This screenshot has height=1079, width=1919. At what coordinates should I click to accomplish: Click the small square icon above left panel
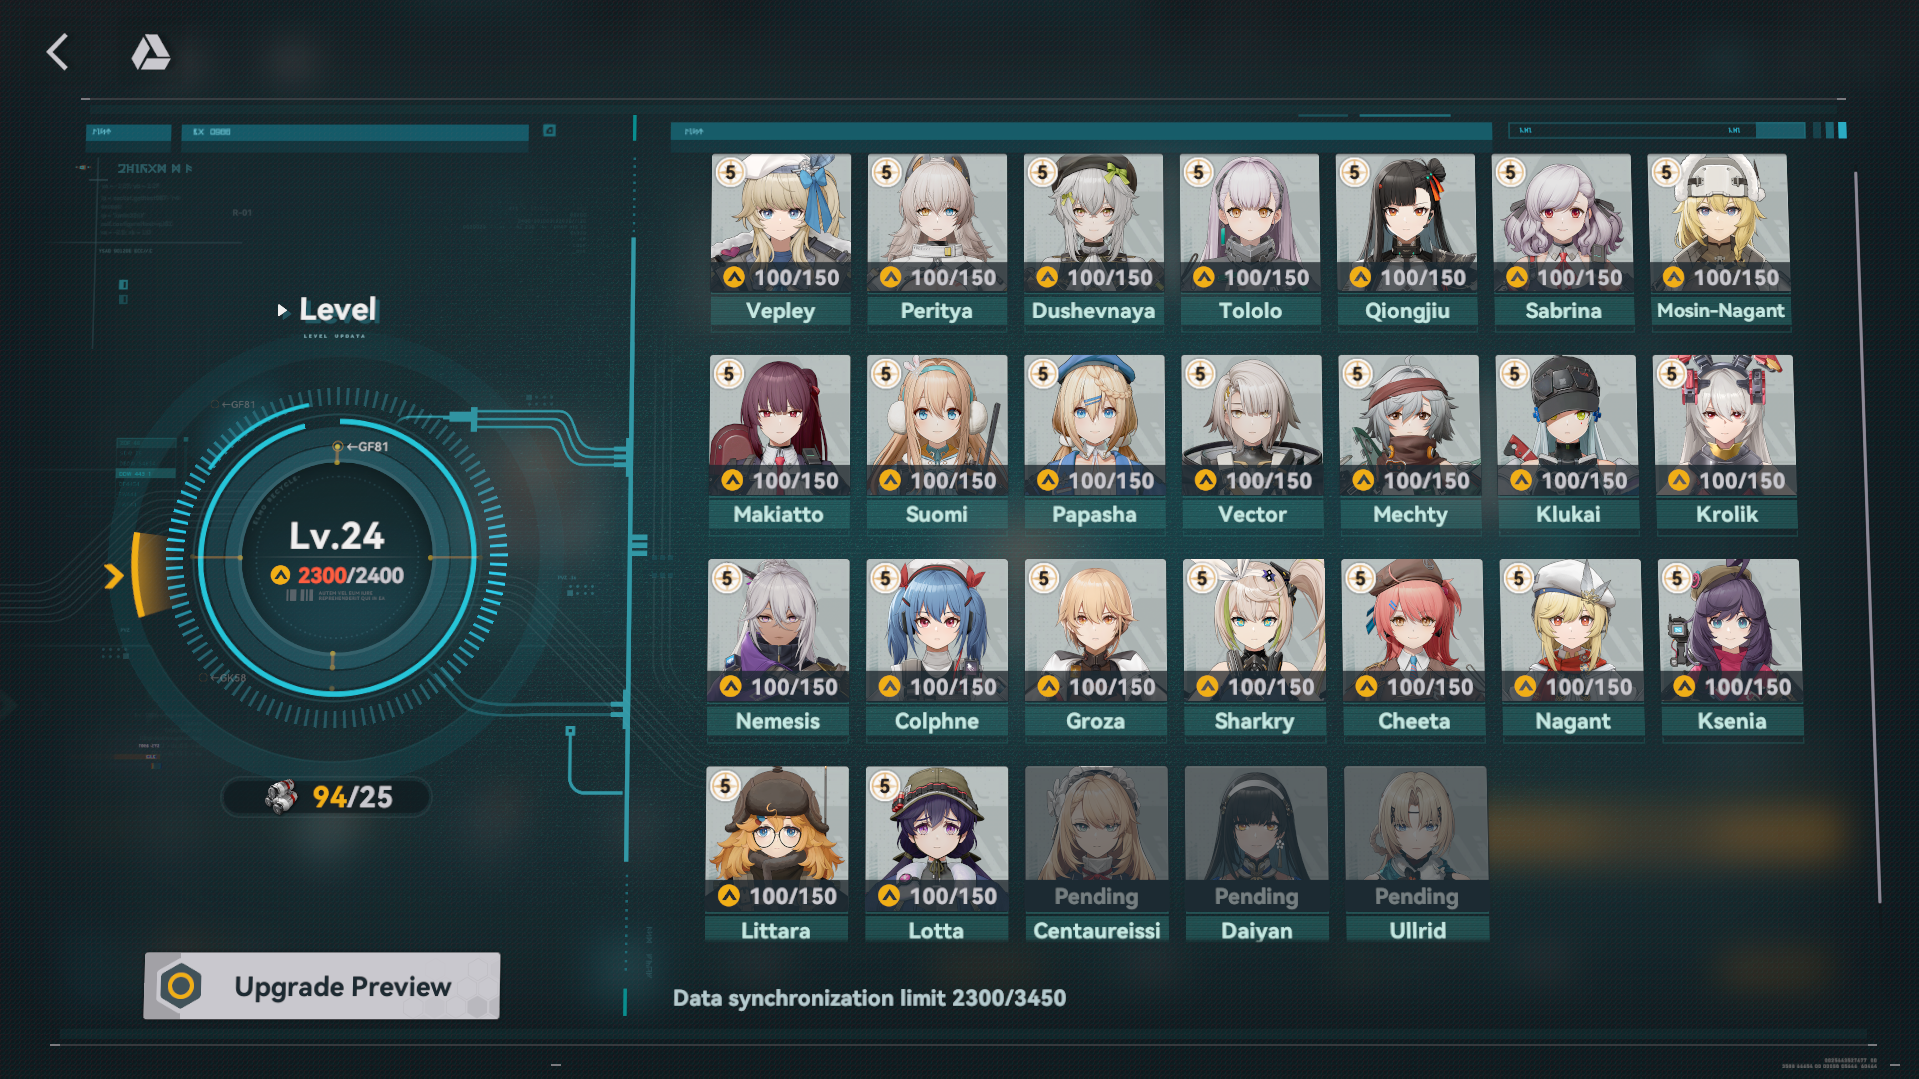549,131
